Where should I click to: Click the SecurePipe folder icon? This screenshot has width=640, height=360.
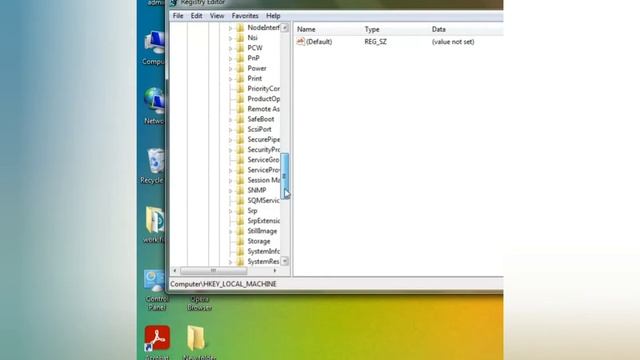coord(240,140)
